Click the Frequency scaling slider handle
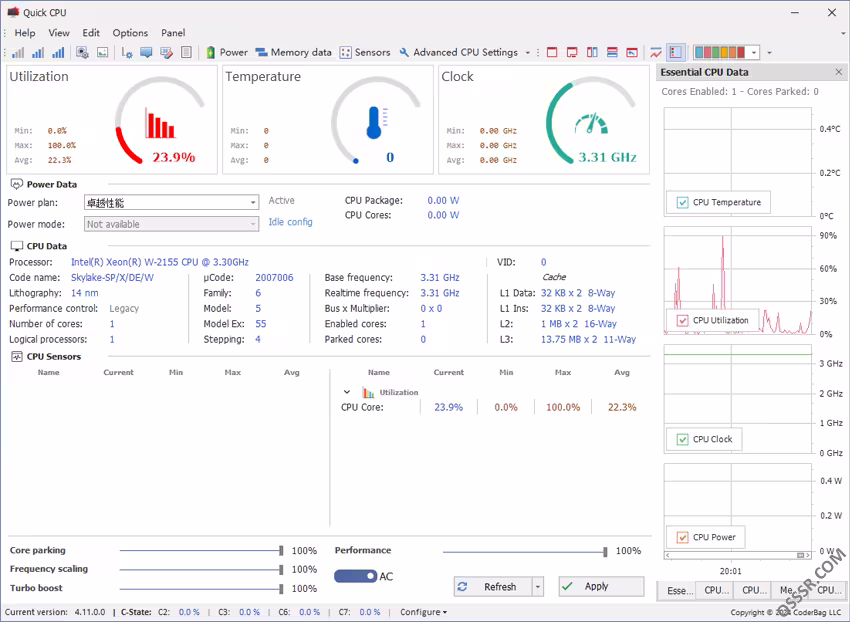 pos(281,569)
